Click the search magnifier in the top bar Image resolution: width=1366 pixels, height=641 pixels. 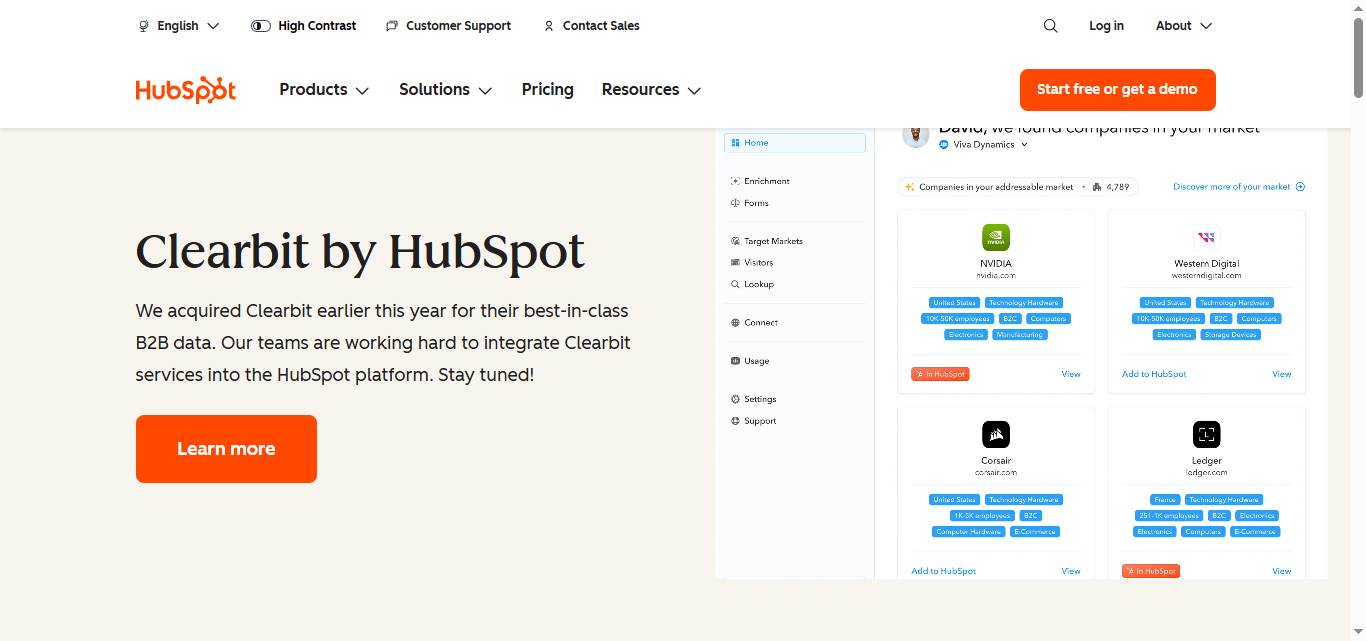coord(1050,26)
